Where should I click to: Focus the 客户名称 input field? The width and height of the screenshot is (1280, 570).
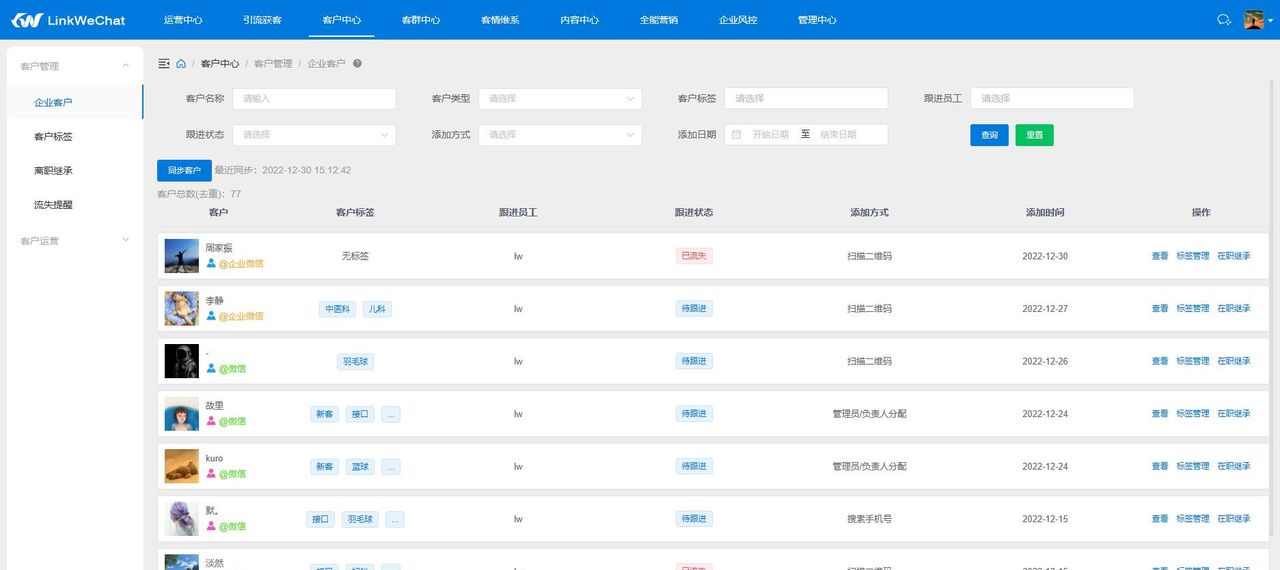tap(314, 98)
